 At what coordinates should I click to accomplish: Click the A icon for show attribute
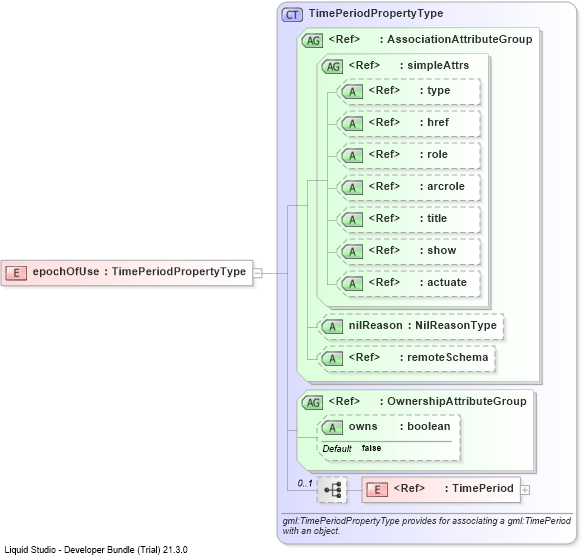(x=352, y=252)
